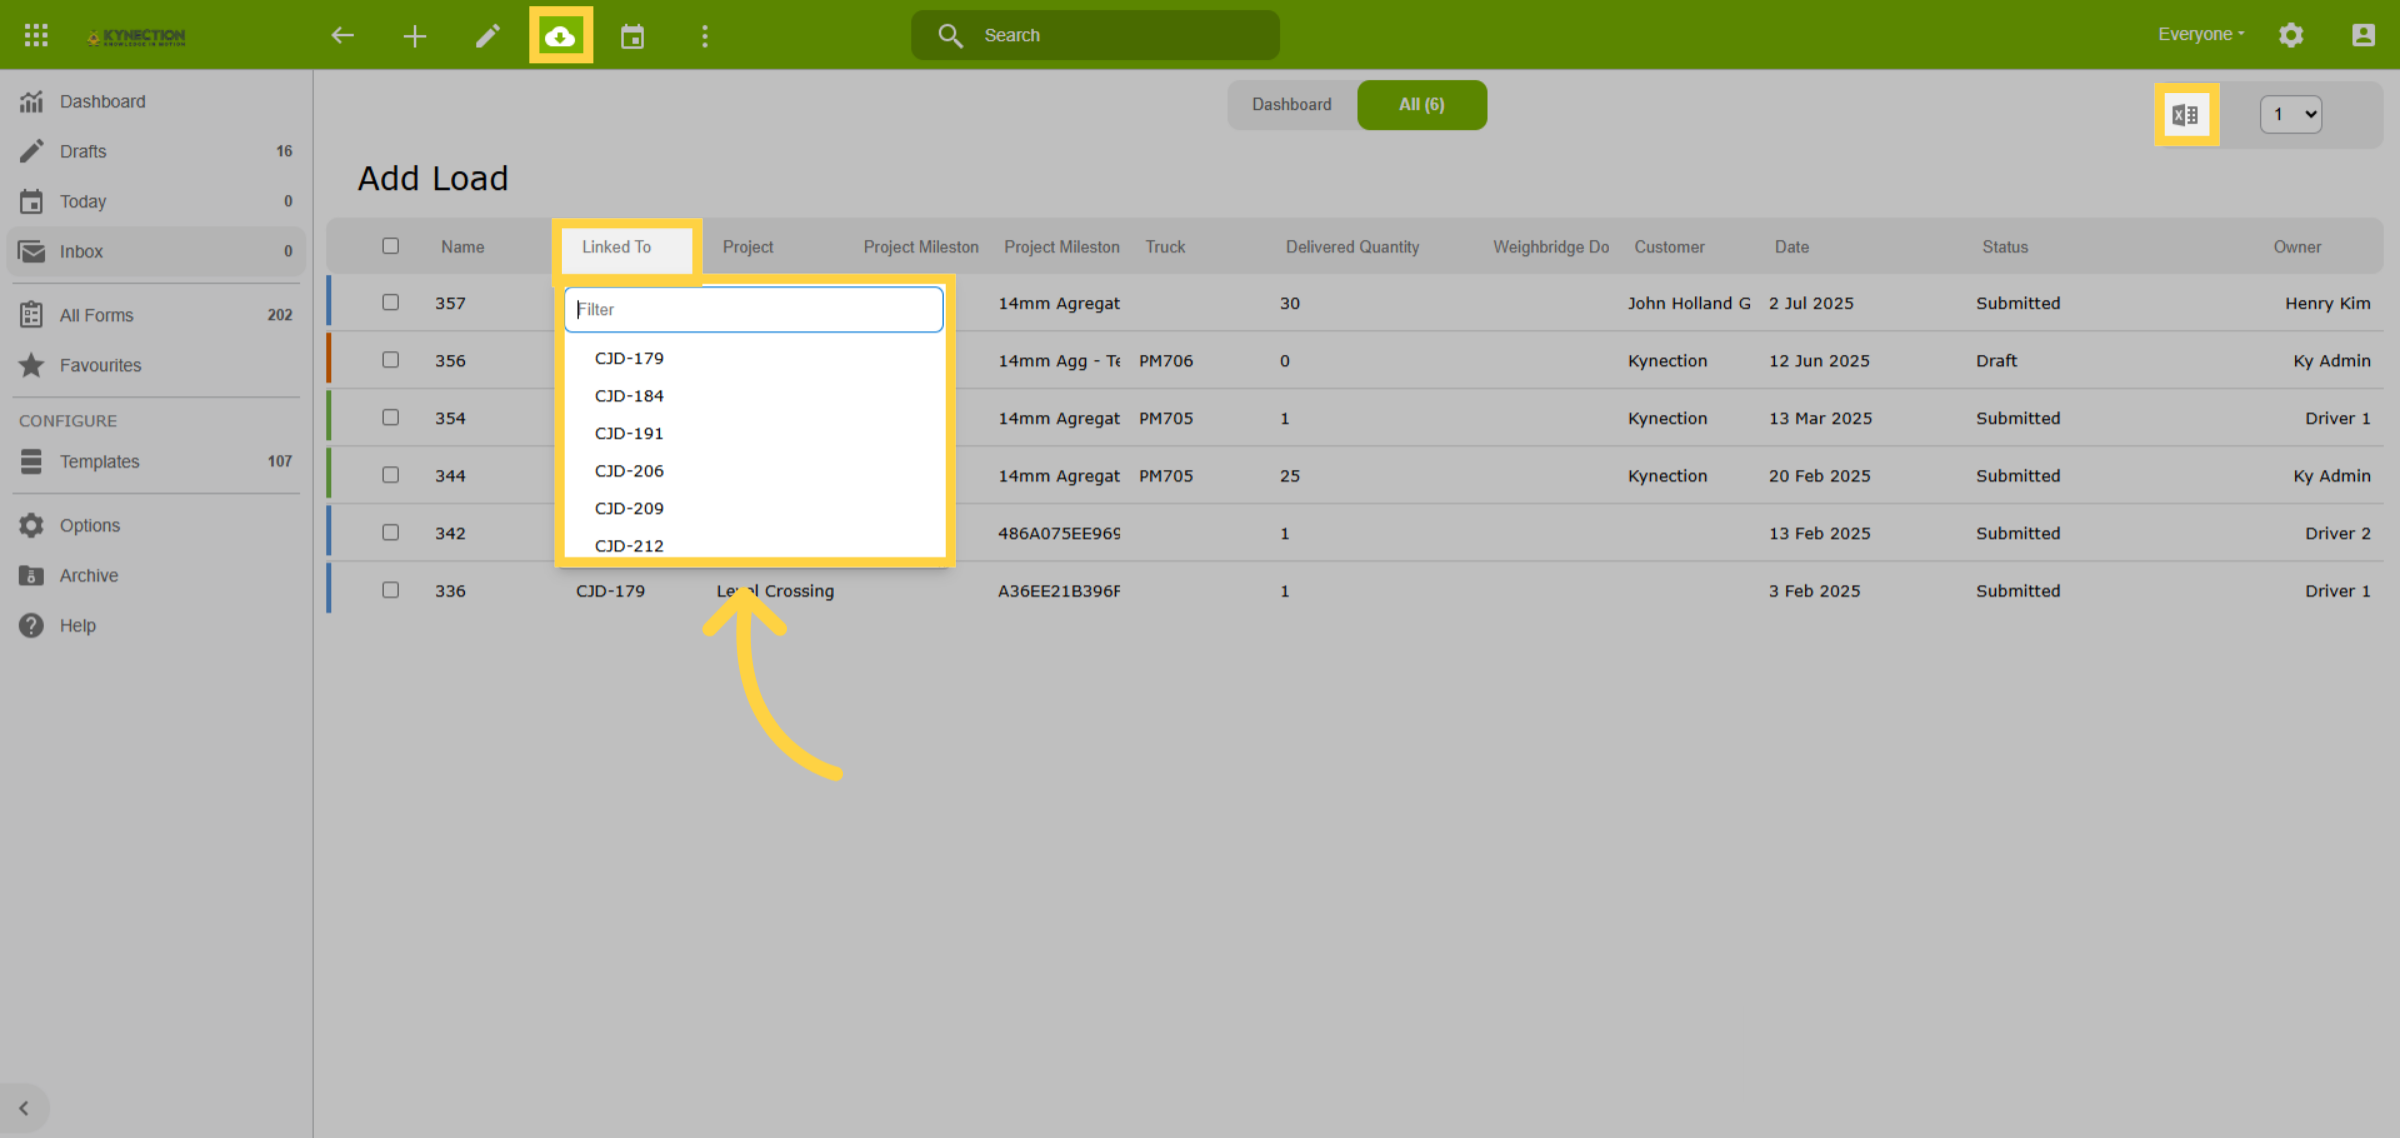Open Favourites in the sidebar
This screenshot has height=1138, width=2400.
coord(156,365)
